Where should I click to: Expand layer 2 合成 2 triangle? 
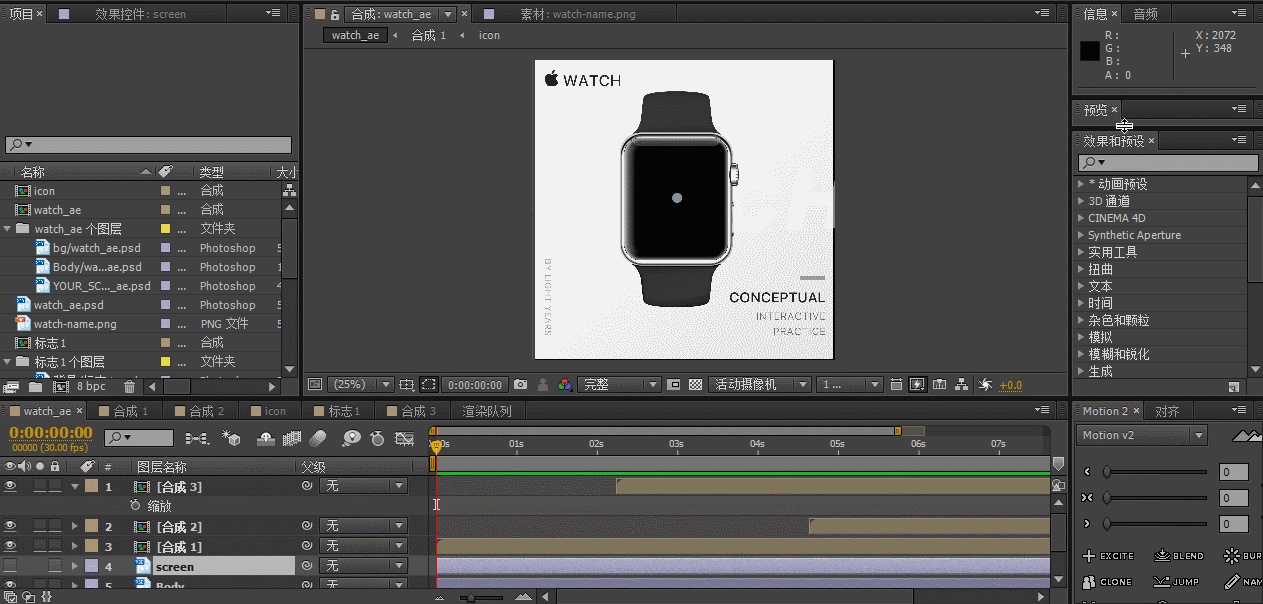pos(75,526)
